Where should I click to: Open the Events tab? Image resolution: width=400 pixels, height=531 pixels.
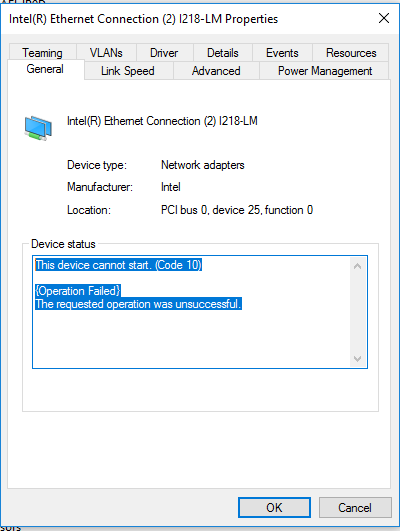(282, 52)
